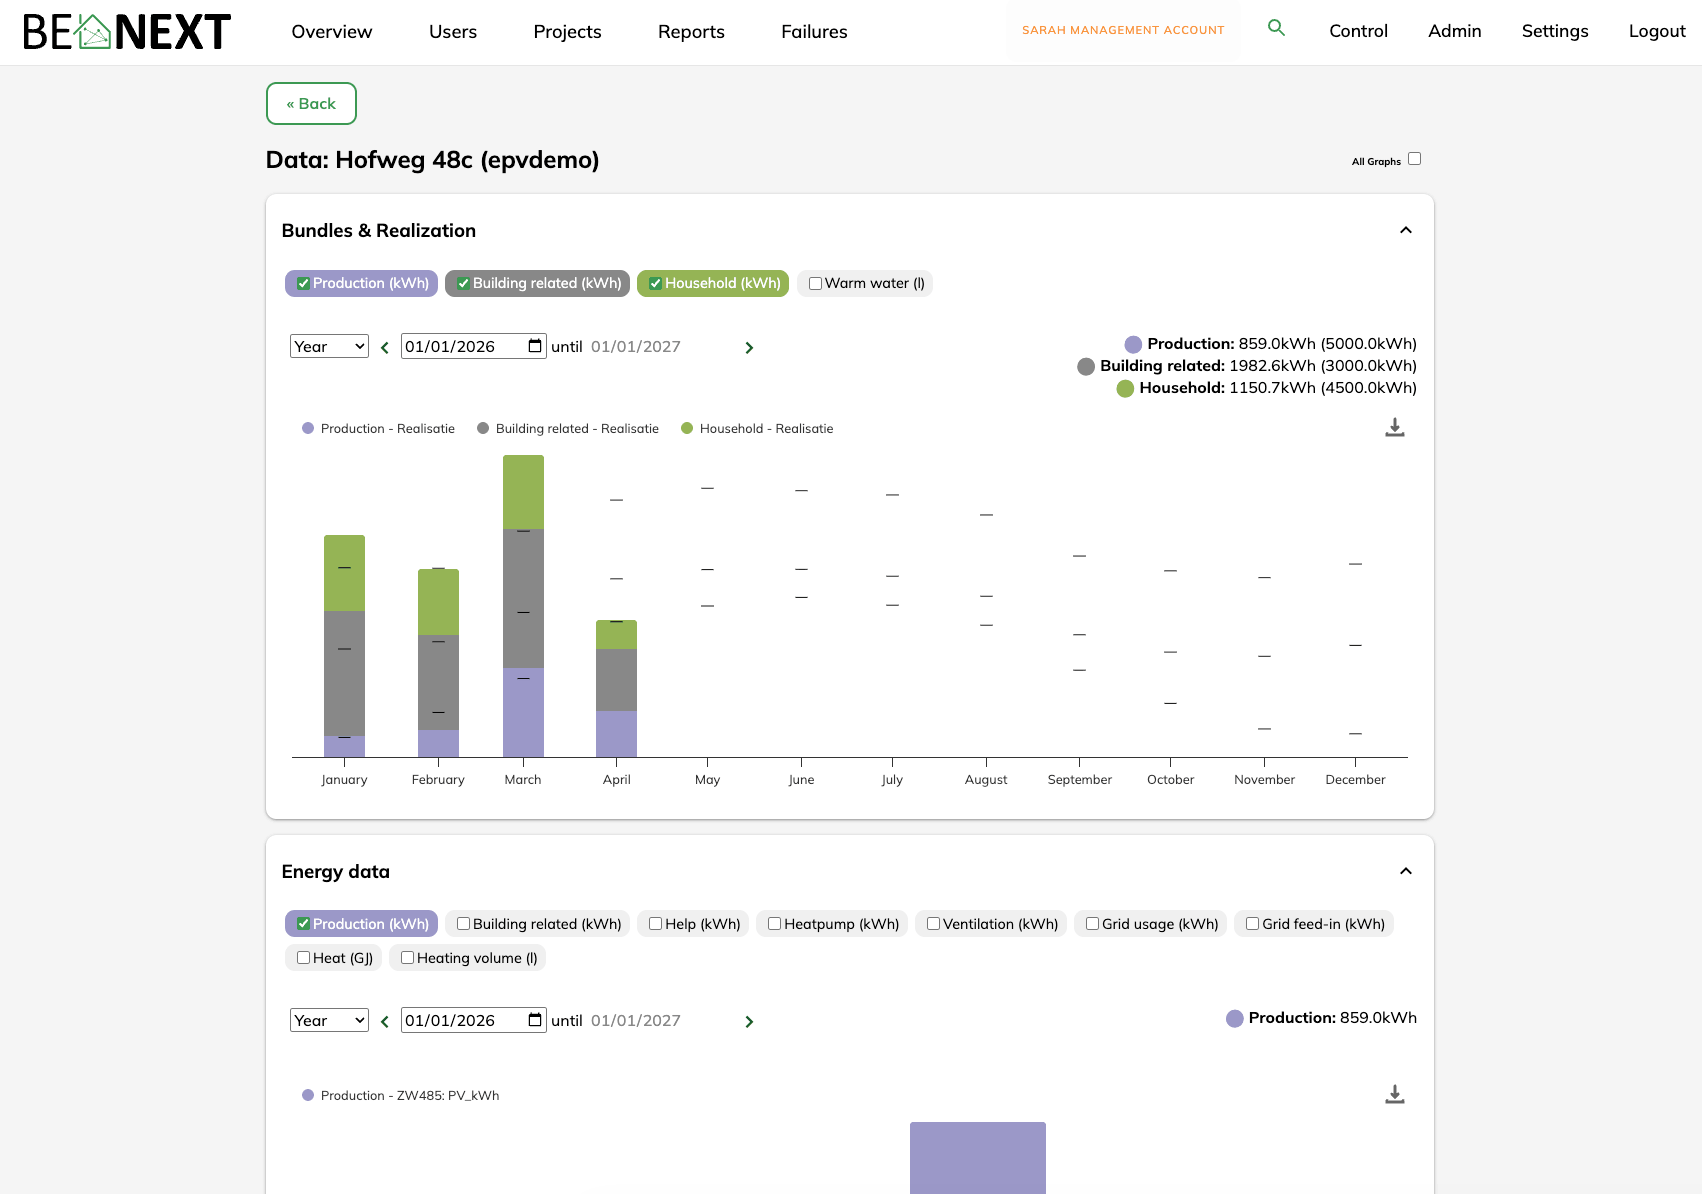The height and width of the screenshot is (1194, 1702).
Task: Toggle Household - Realisatie green legend dot
Action: coord(687,429)
